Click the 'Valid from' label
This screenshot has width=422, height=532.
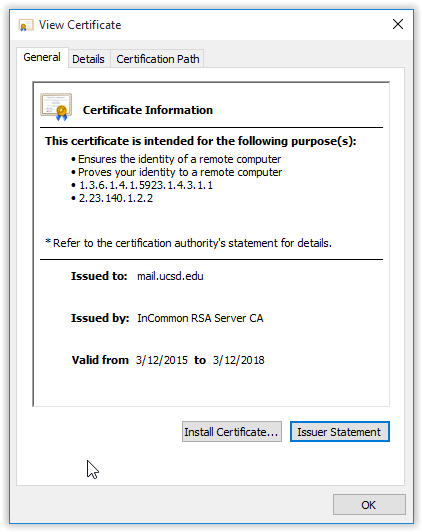(x=100, y=360)
